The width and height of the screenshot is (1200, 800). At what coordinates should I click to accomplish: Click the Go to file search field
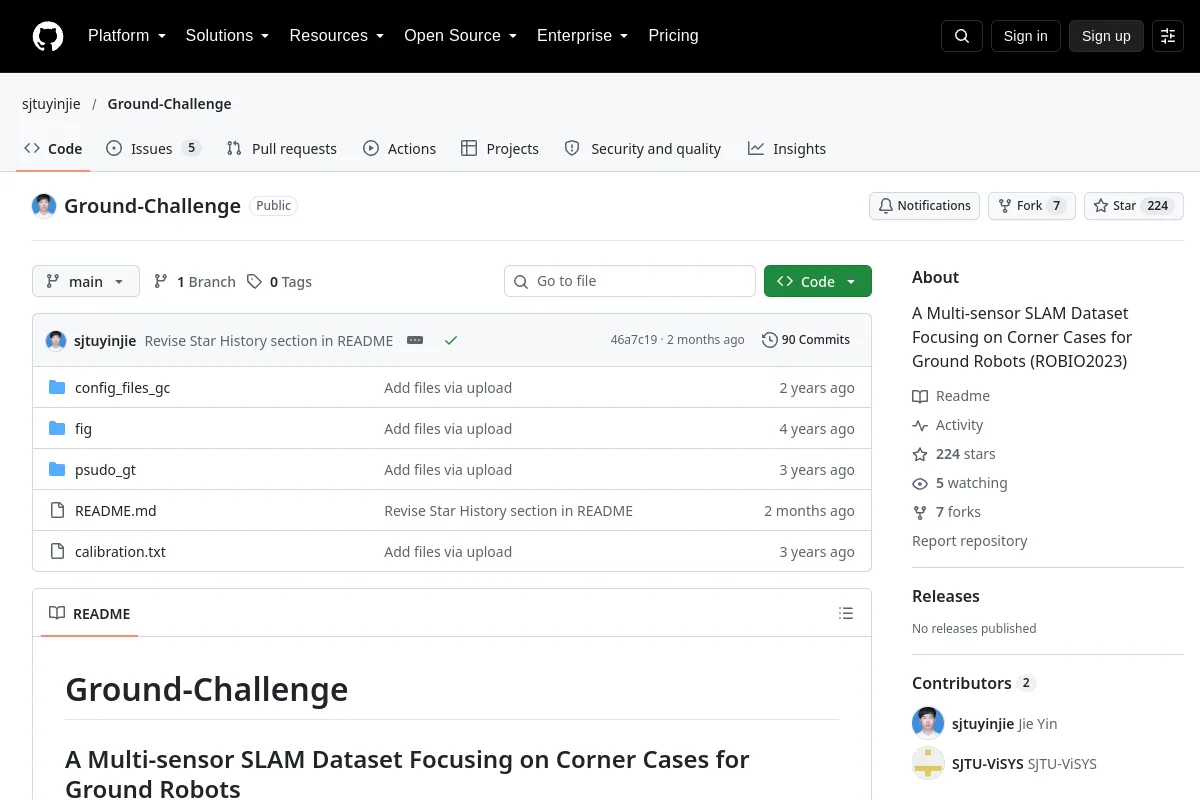[x=630, y=281]
